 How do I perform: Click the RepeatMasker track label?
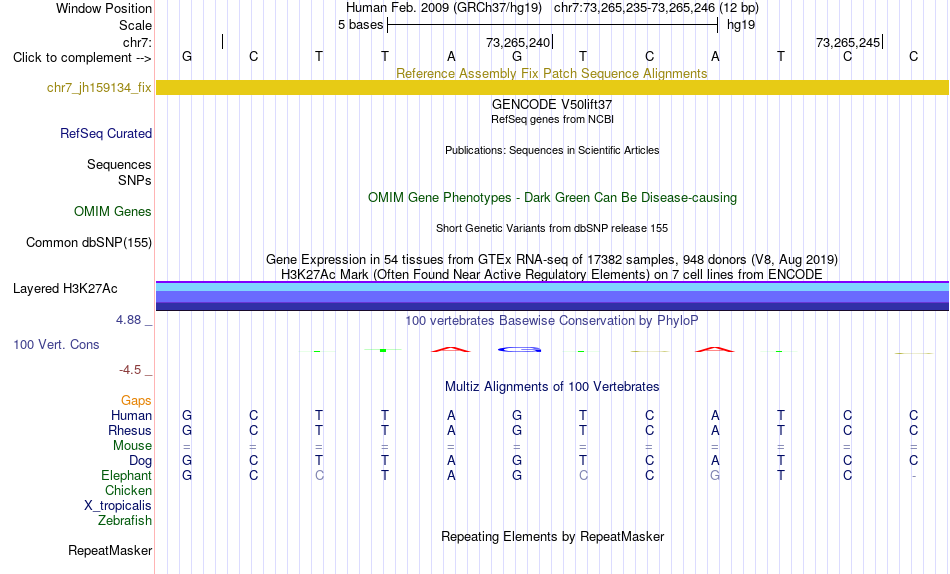pyautogui.click(x=110, y=550)
